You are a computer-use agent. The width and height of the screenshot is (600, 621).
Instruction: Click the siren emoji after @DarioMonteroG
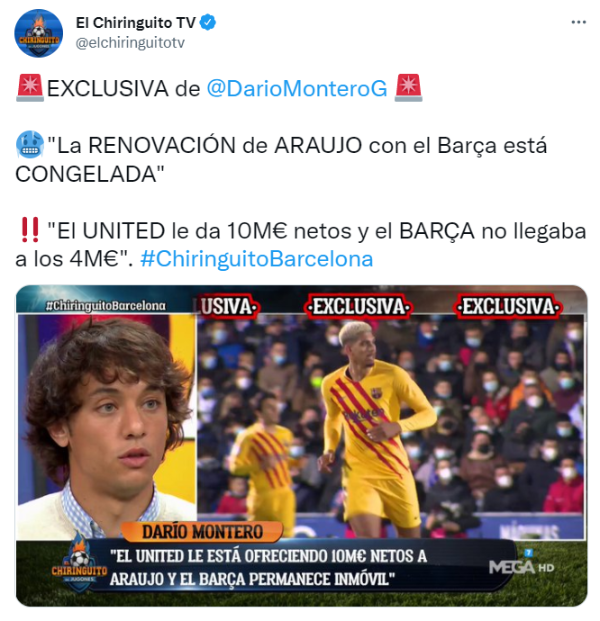[x=408, y=88]
